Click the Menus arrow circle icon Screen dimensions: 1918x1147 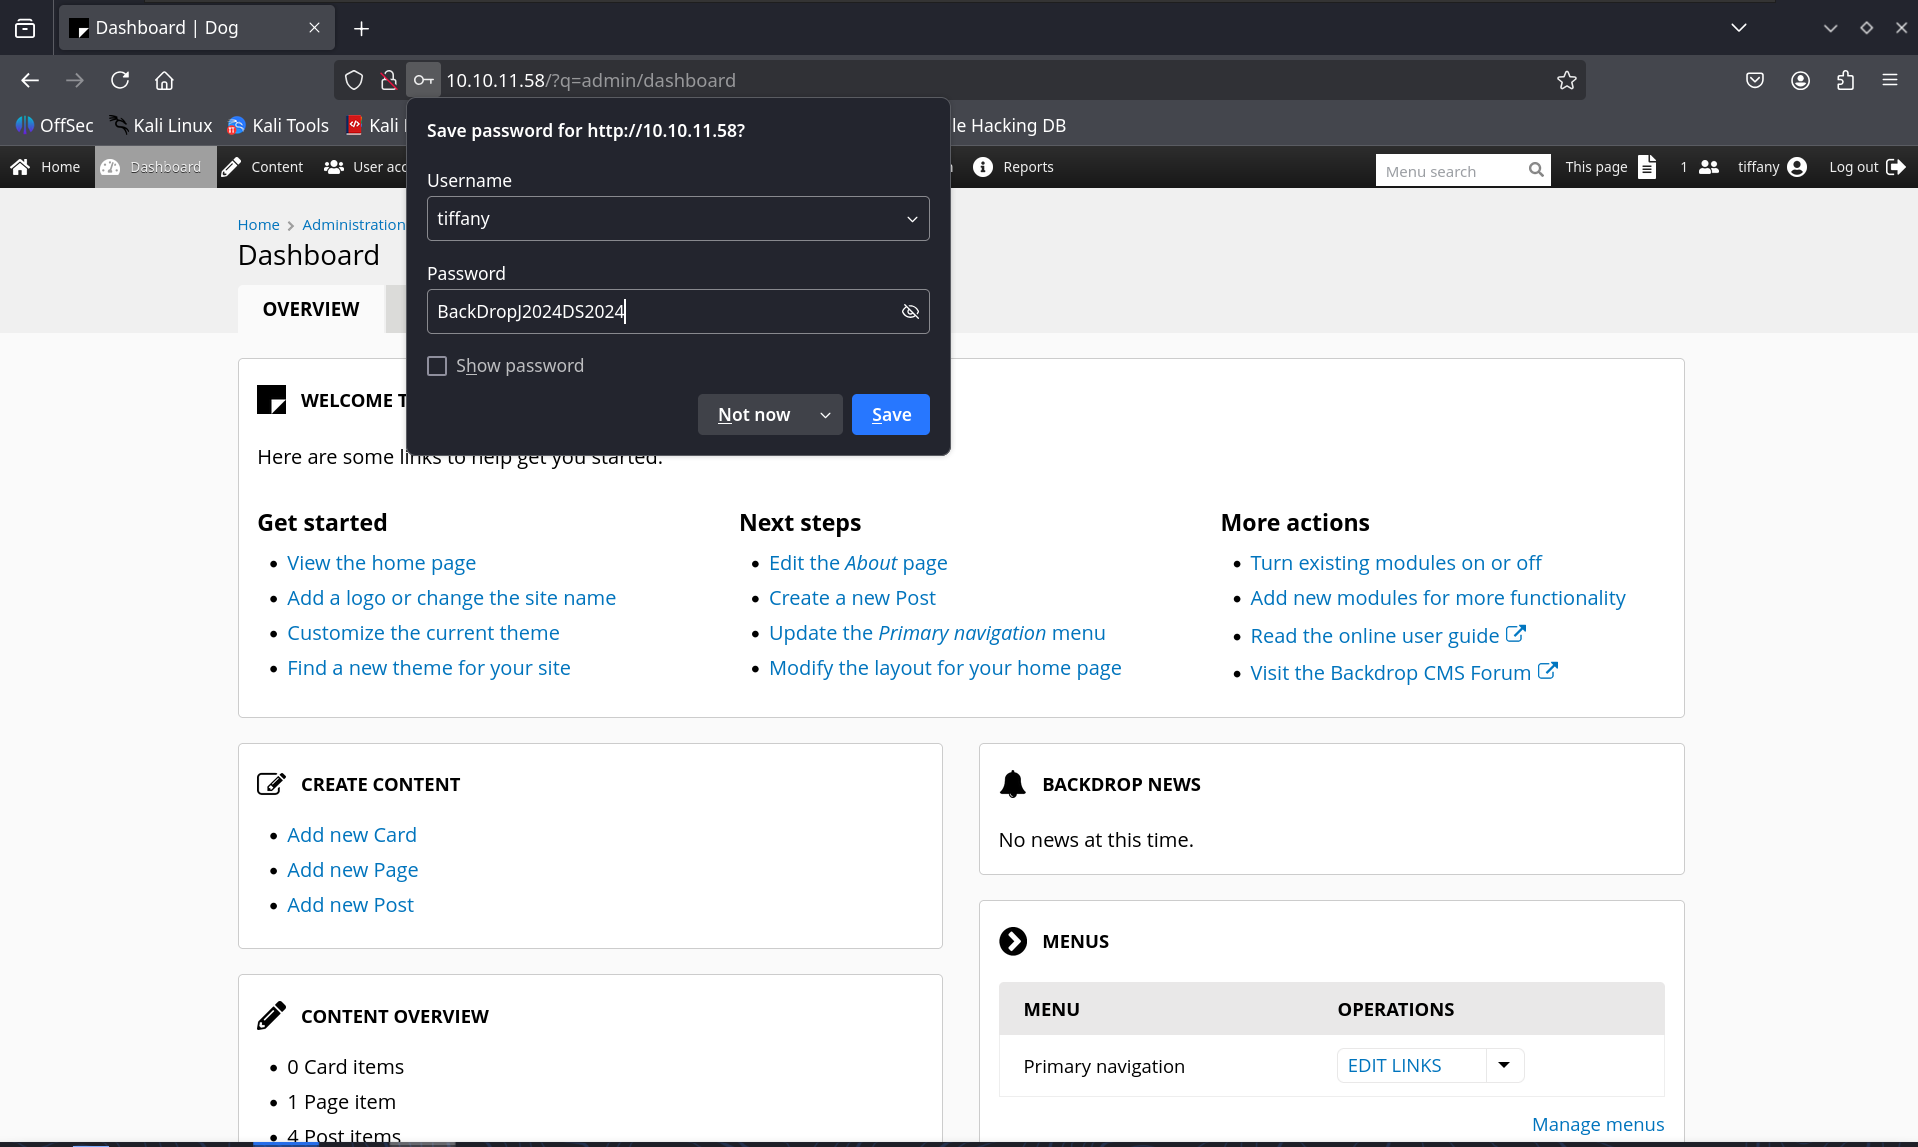click(1013, 941)
